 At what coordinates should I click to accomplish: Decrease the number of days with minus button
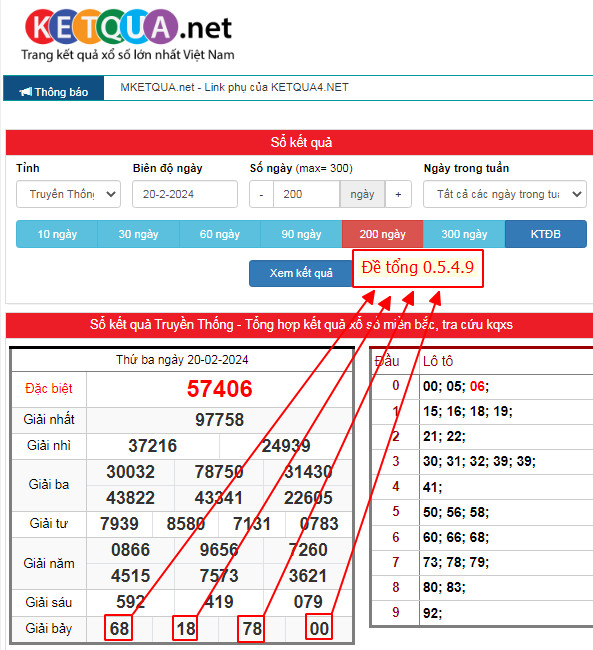pyautogui.click(x=261, y=194)
